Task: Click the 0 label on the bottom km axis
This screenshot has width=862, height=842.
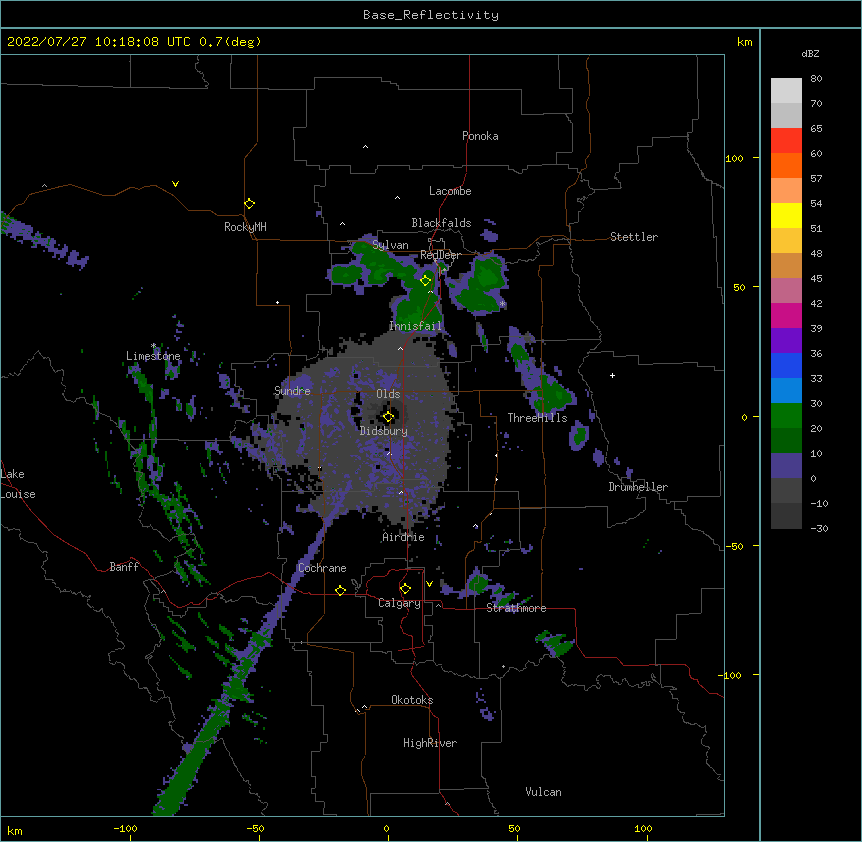Action: tap(386, 828)
